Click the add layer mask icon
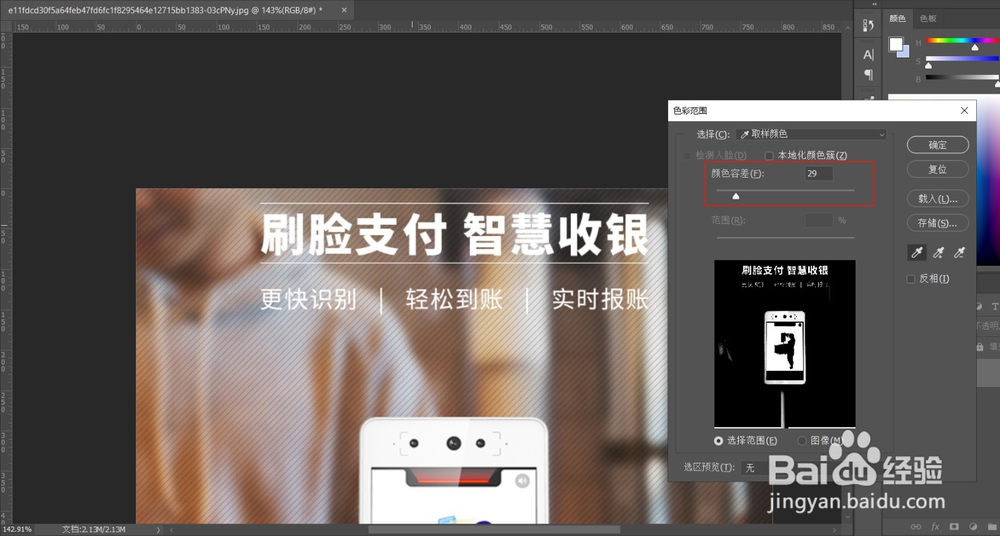1000x536 pixels. pos(954,527)
